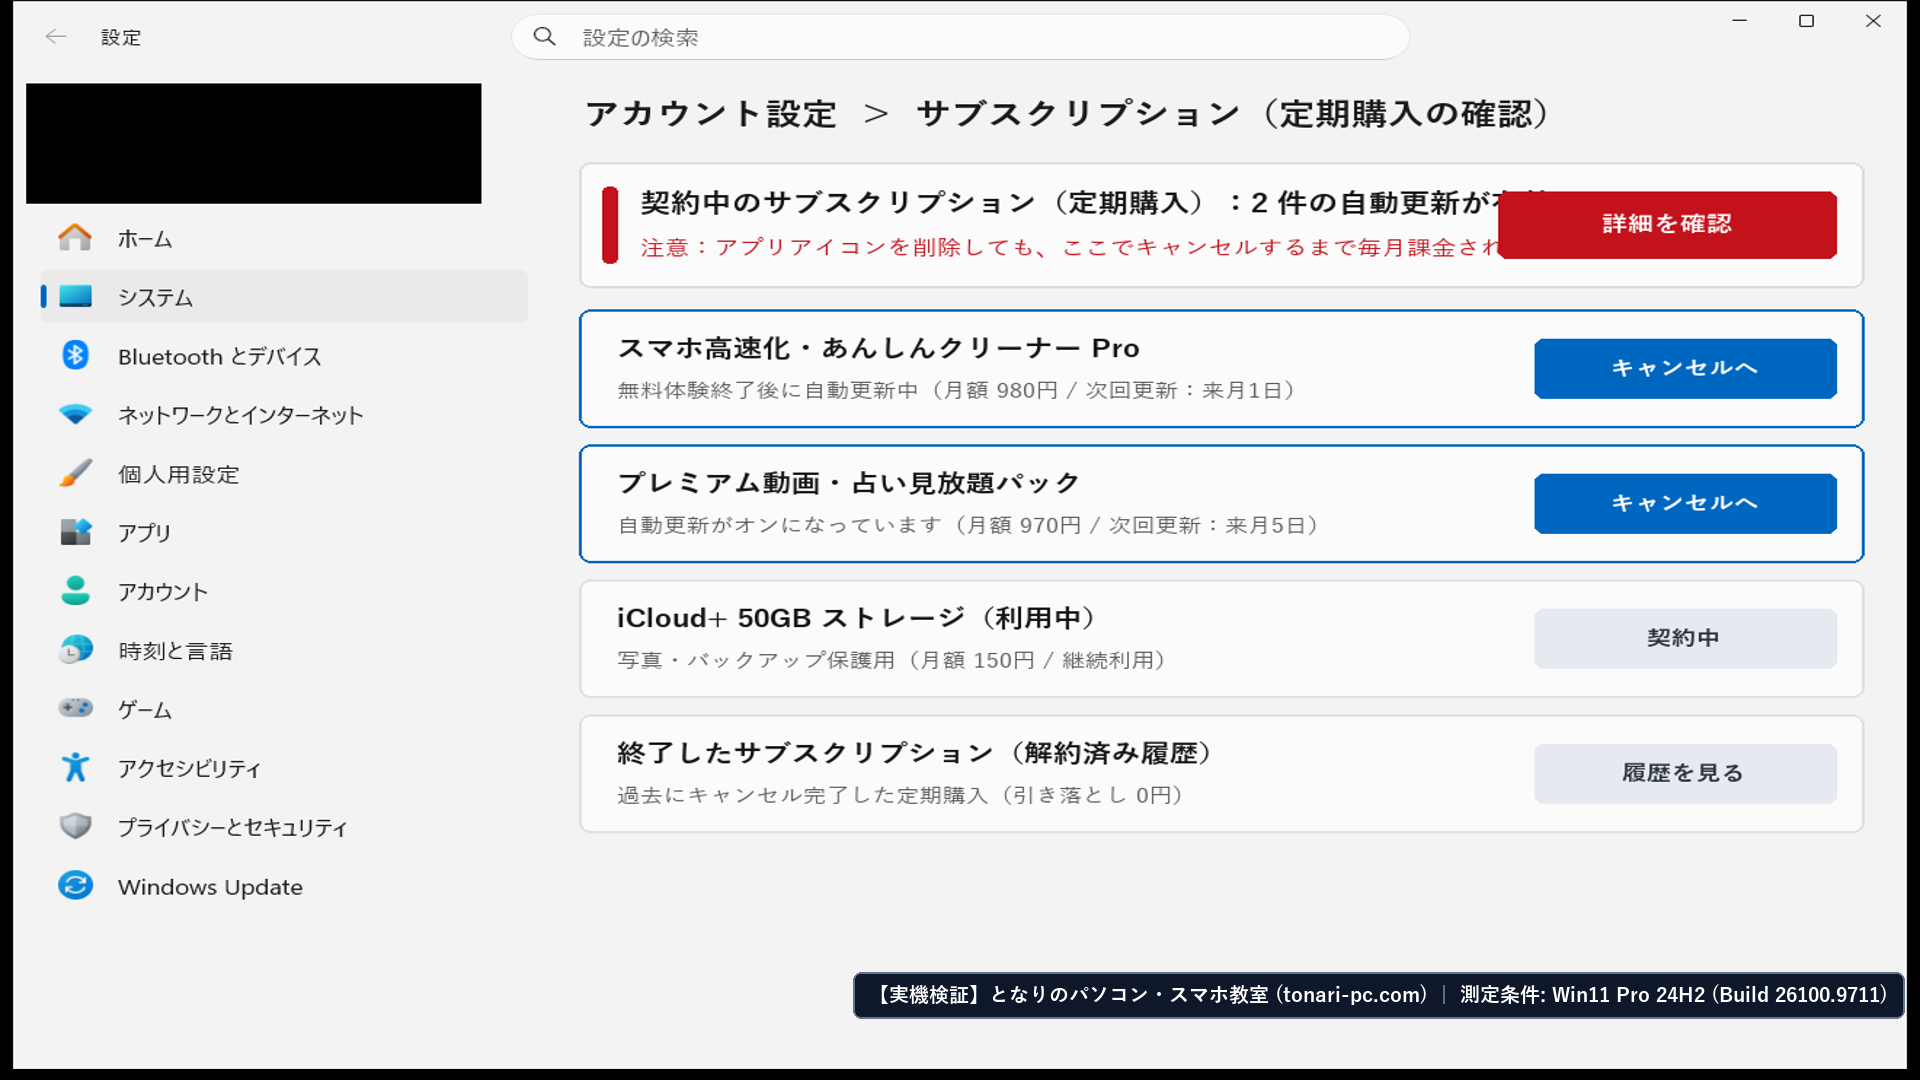Click the Apps icon in sidebar

[x=75, y=532]
